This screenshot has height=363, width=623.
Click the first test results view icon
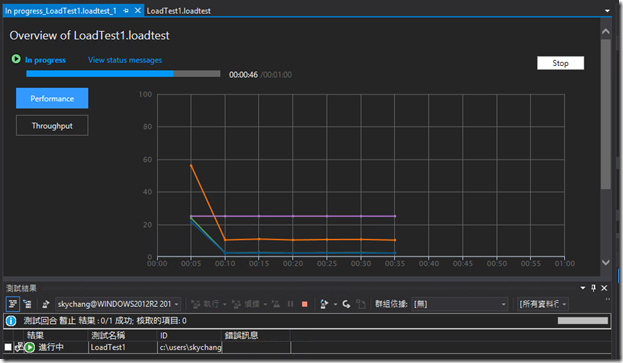[13, 304]
